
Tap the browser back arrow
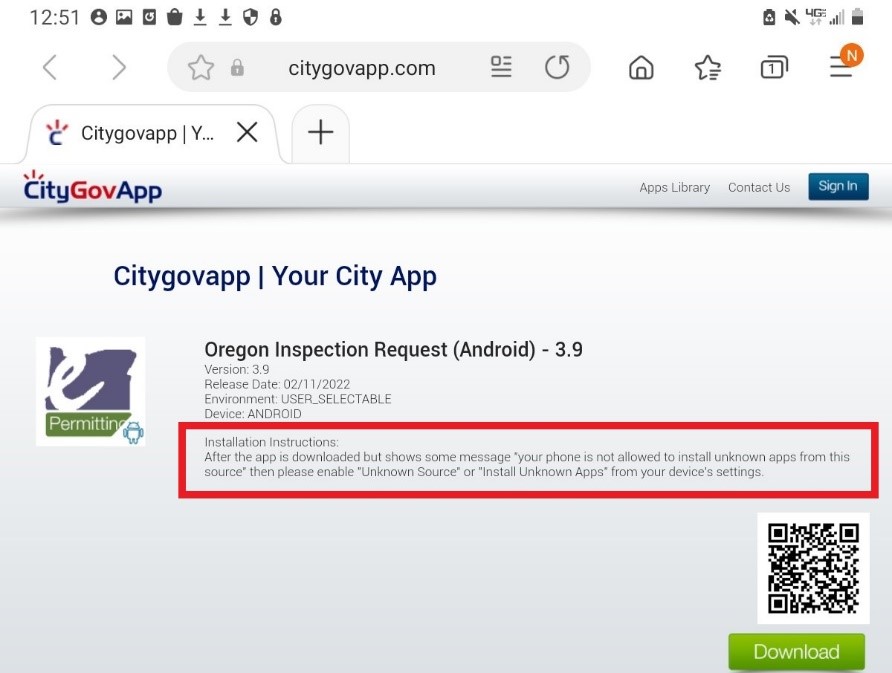(x=50, y=68)
